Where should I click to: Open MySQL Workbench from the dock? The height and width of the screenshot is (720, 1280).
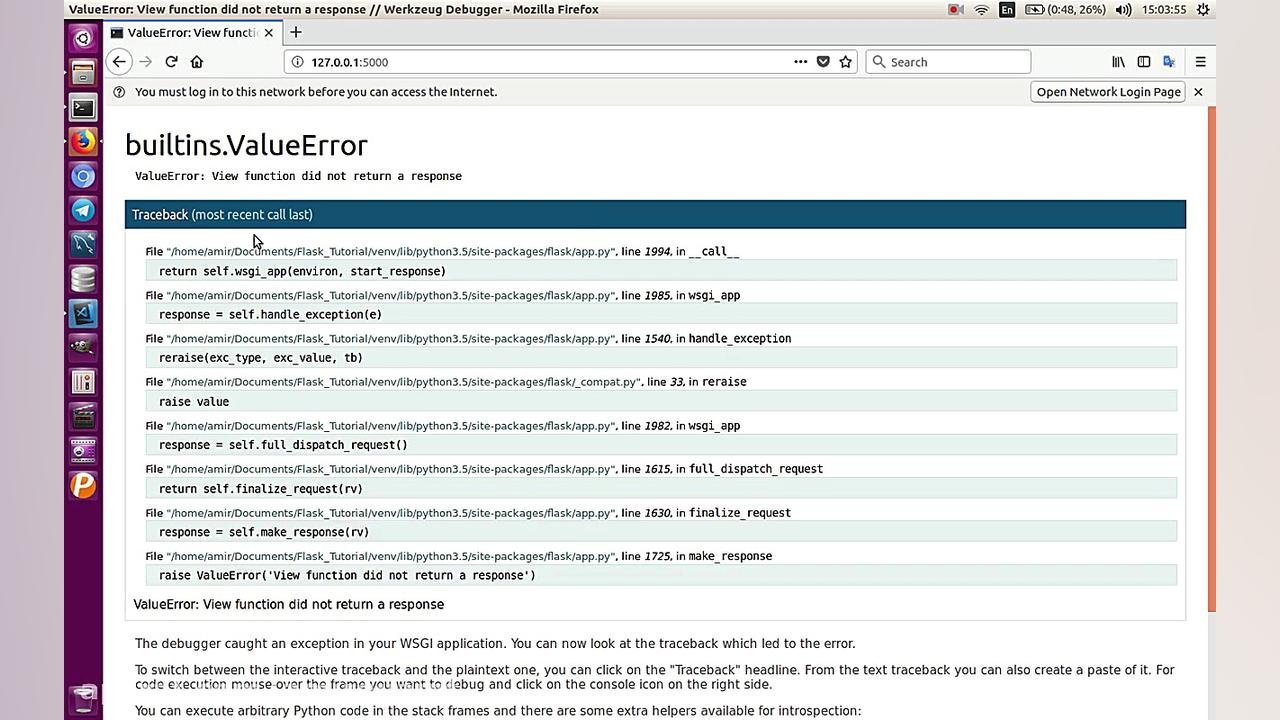pos(83,244)
